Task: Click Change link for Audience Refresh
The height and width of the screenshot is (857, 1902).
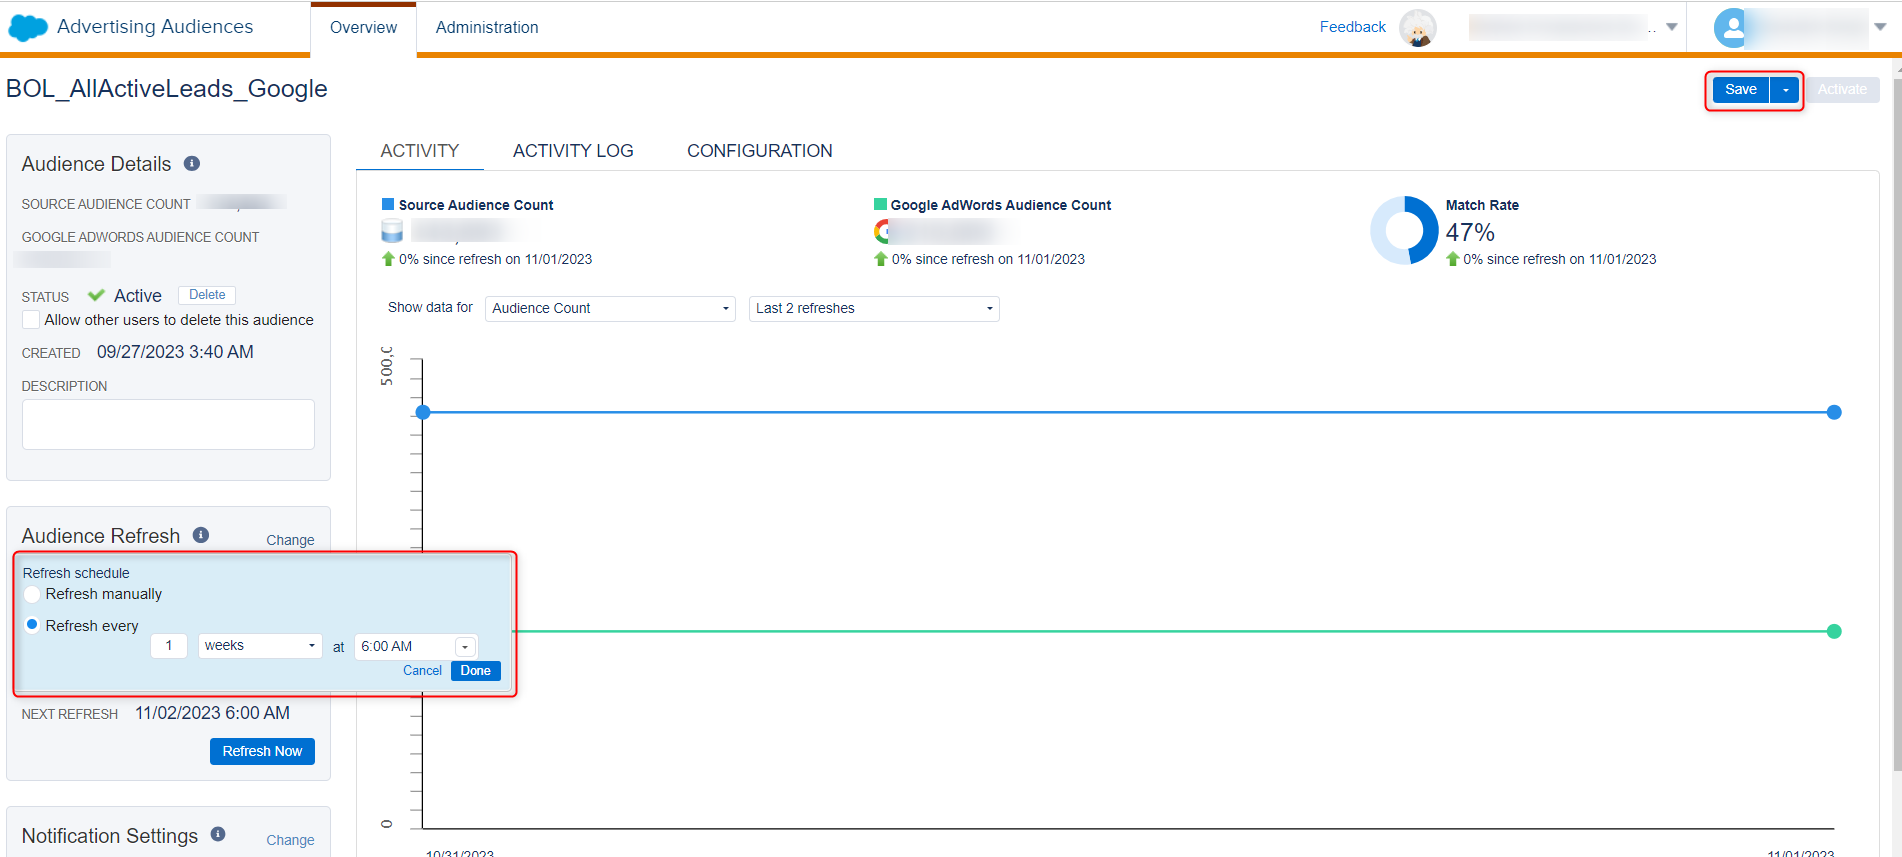Action: click(290, 540)
